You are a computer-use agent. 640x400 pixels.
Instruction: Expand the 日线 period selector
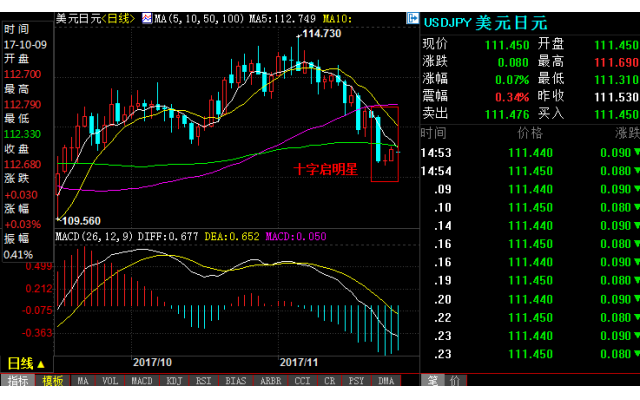[26, 363]
